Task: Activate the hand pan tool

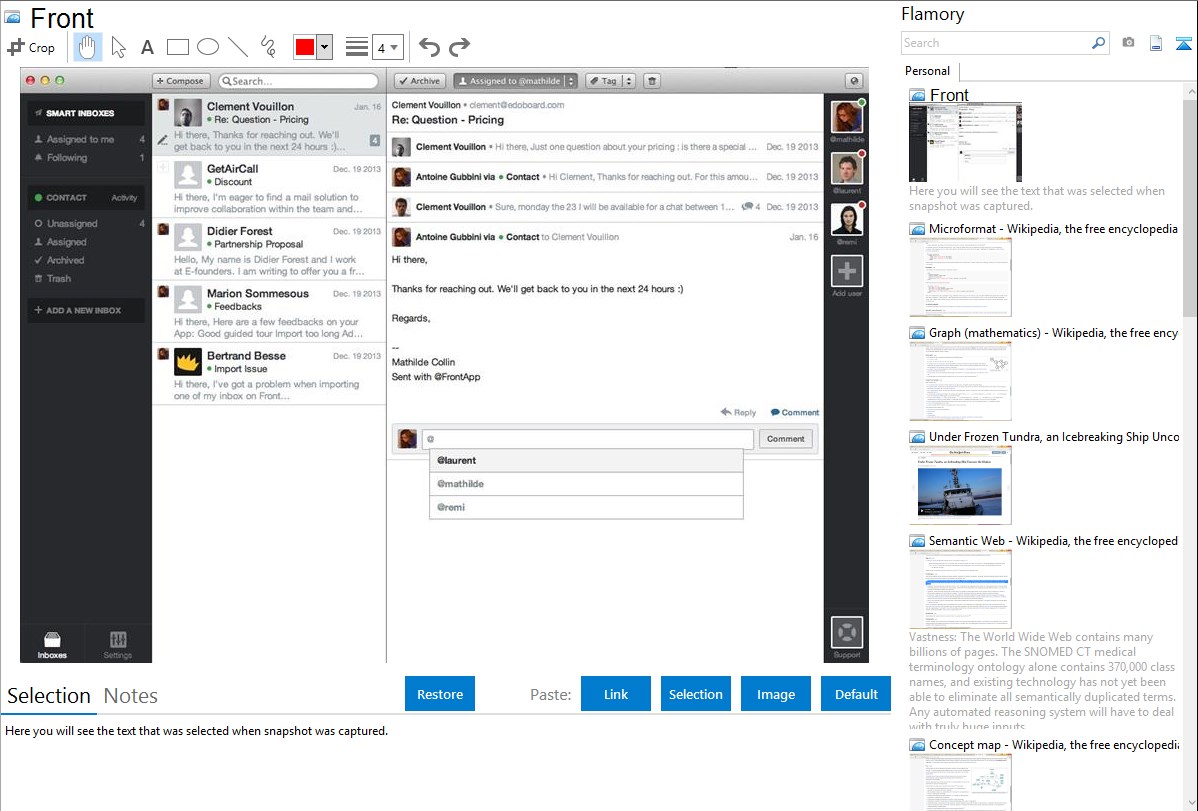Action: tap(88, 47)
